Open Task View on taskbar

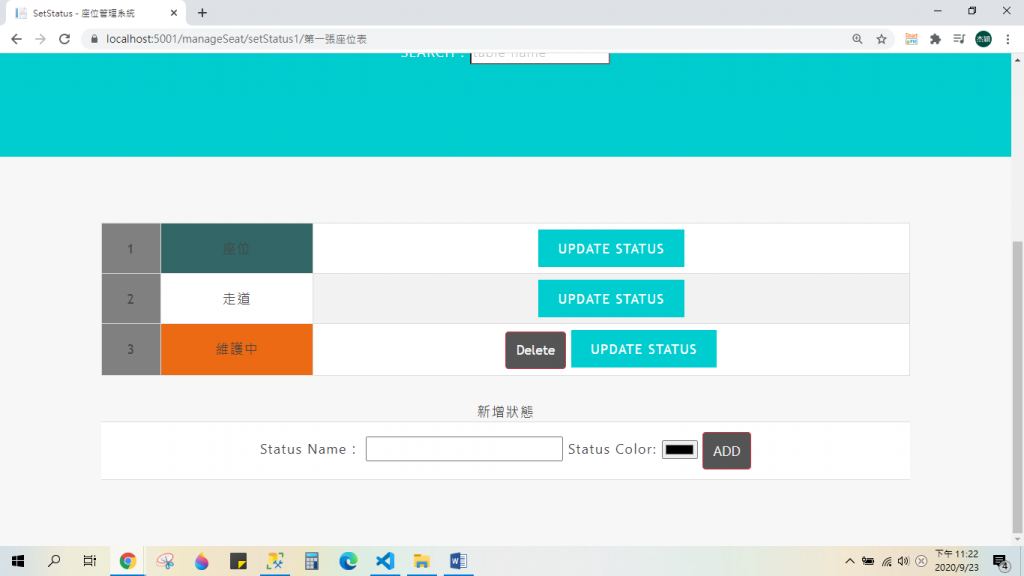tap(89, 561)
